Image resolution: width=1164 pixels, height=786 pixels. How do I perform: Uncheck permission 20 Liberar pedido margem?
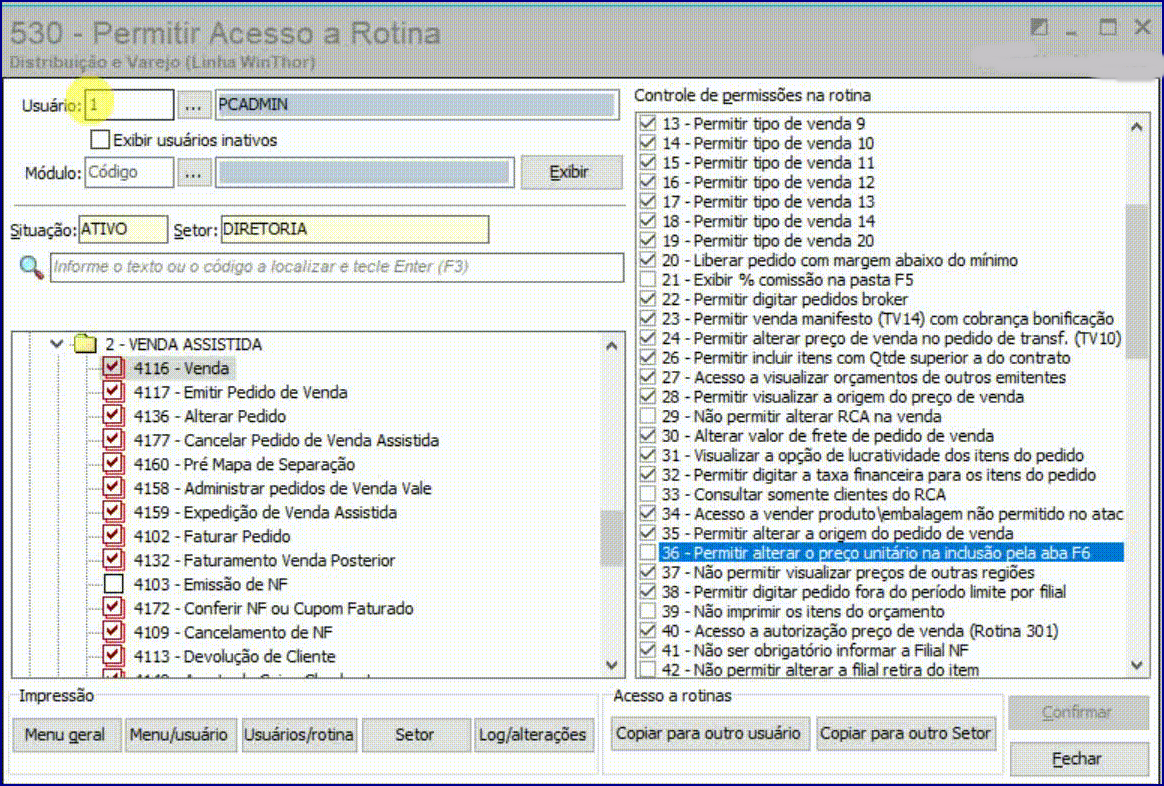pyautogui.click(x=648, y=260)
